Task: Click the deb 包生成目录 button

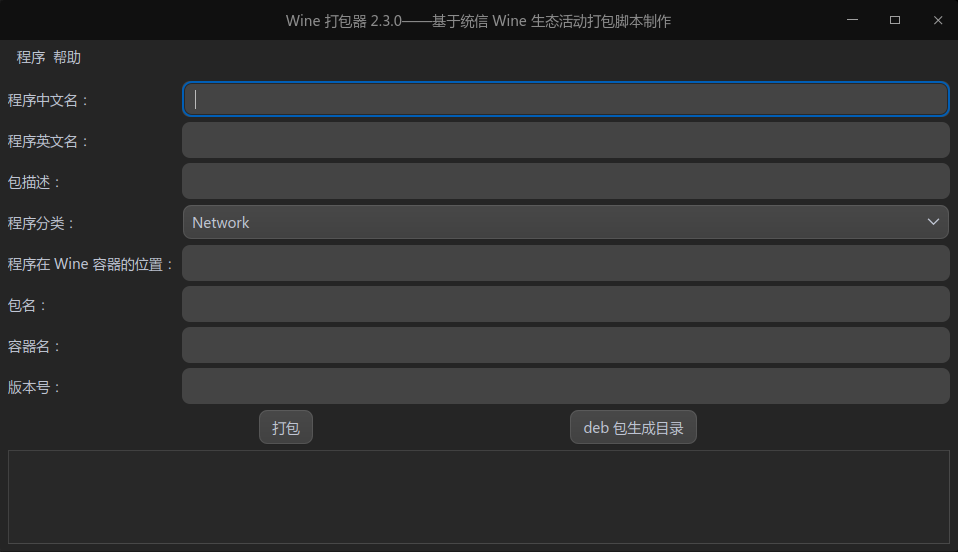Action: [633, 428]
